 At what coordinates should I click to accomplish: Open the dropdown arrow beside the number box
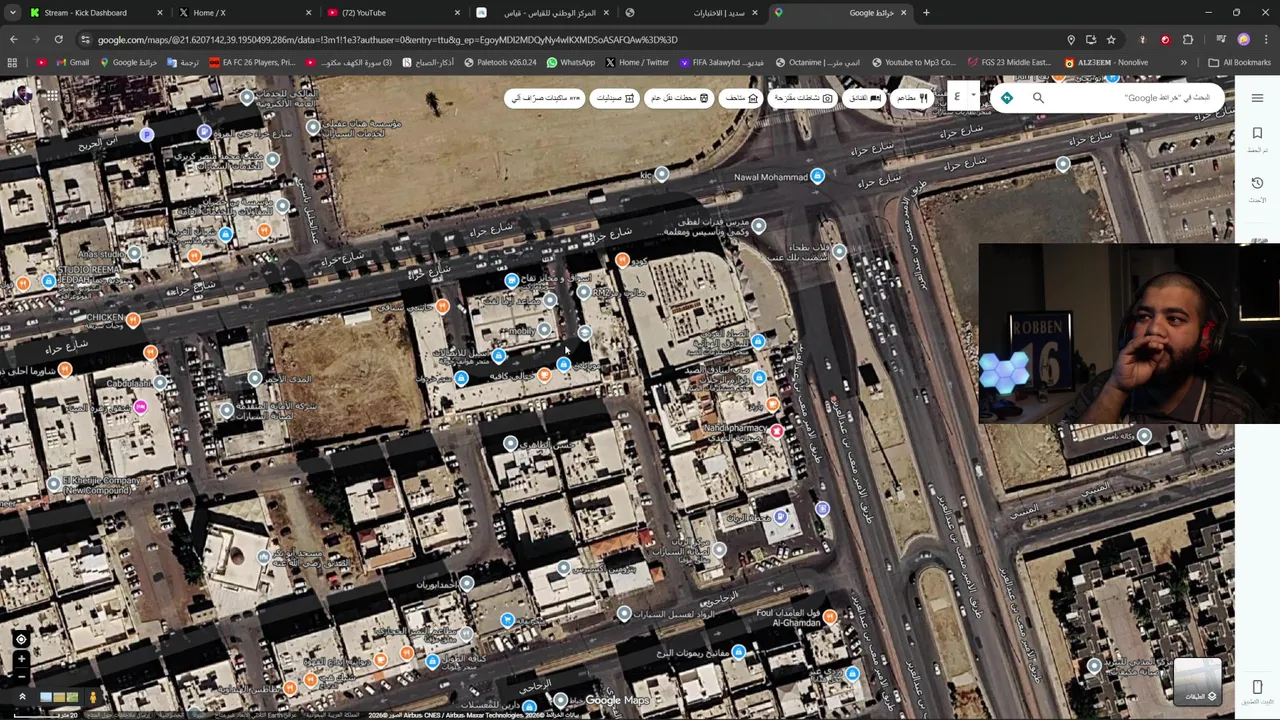[972, 97]
